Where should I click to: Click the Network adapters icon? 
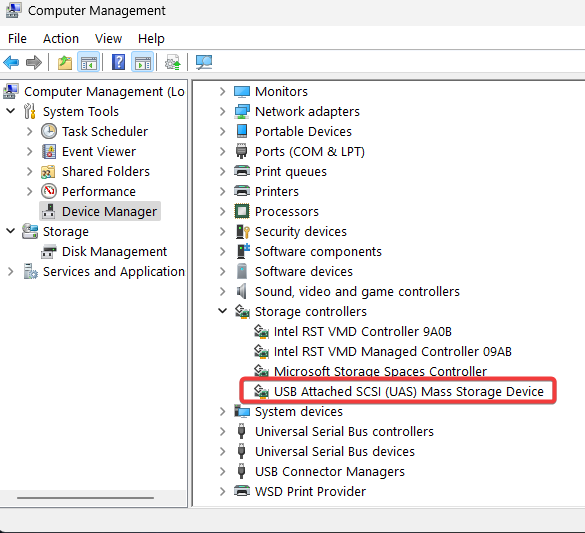[x=242, y=112]
